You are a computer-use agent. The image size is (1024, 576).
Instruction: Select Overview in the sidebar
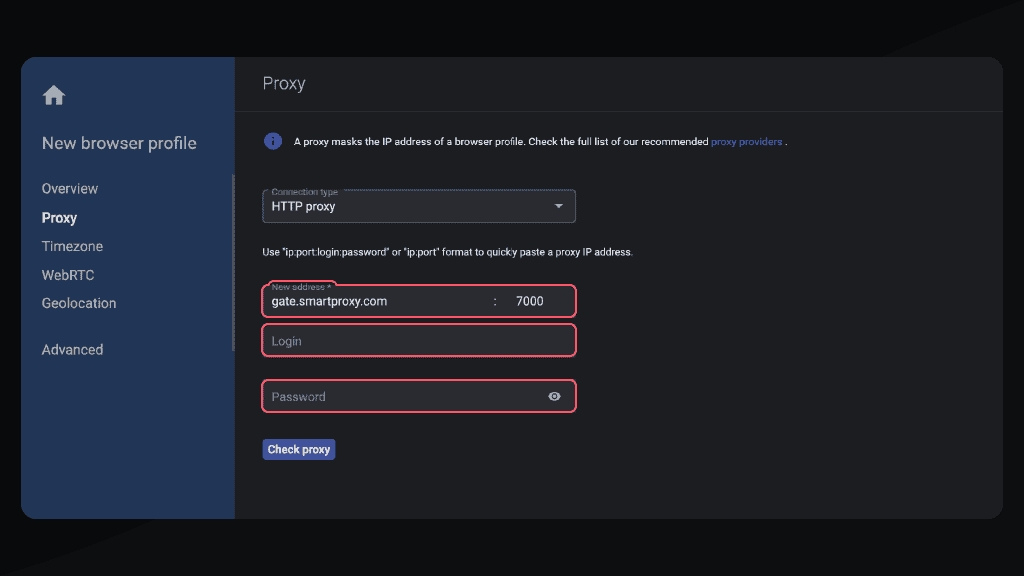pyautogui.click(x=70, y=188)
